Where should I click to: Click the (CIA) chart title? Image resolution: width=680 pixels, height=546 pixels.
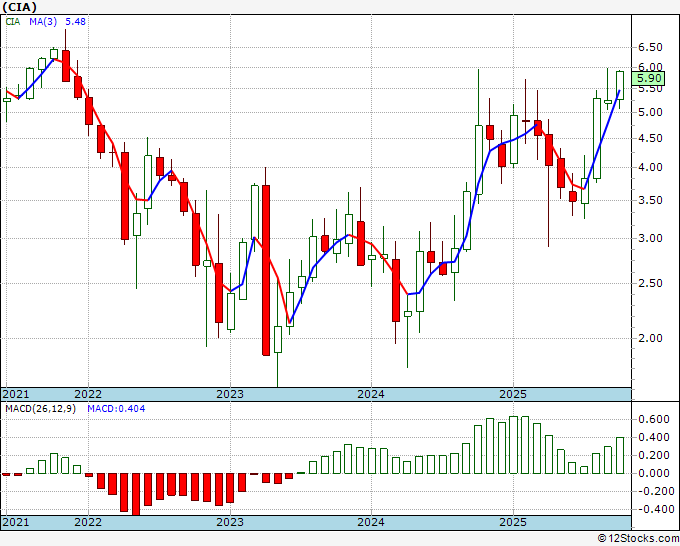coord(19,7)
